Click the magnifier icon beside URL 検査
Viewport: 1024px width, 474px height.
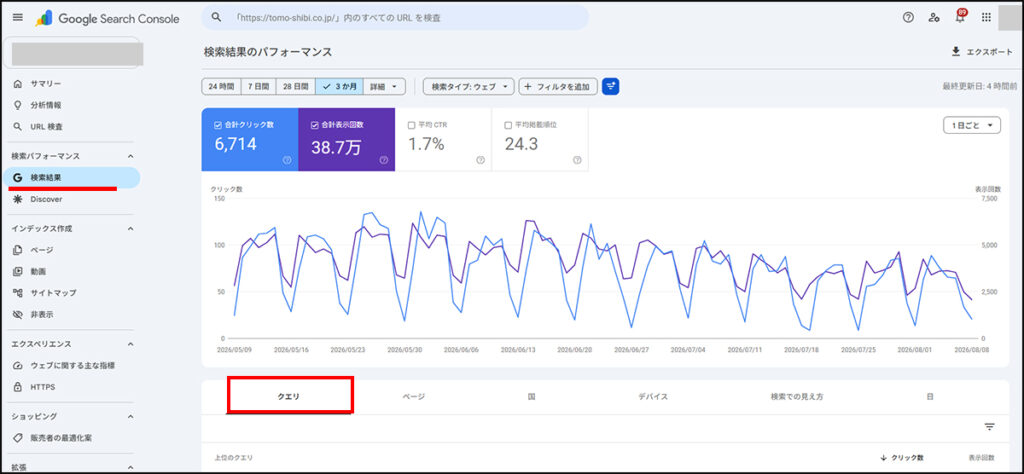tap(18, 127)
